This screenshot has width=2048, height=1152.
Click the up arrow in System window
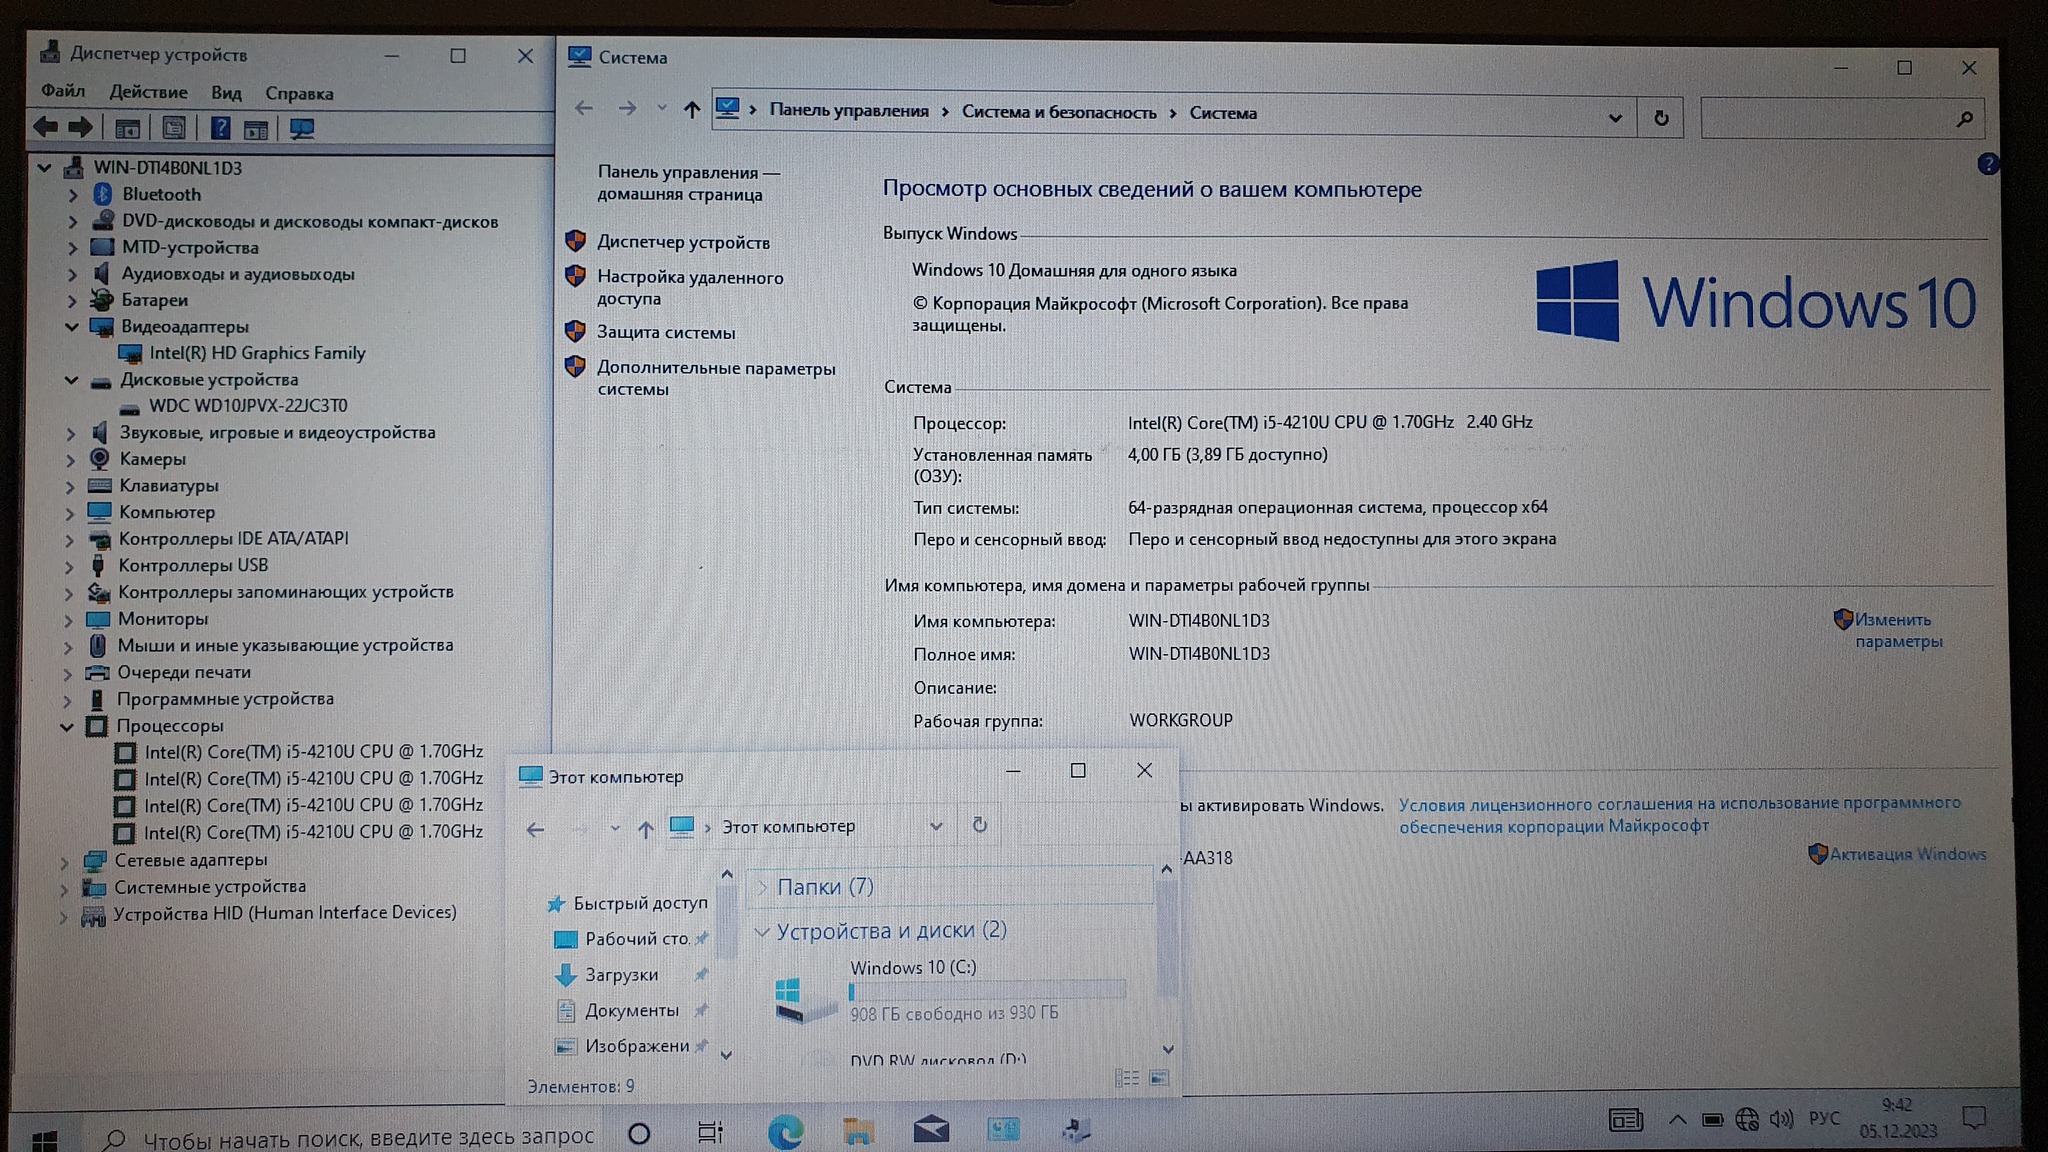(691, 110)
